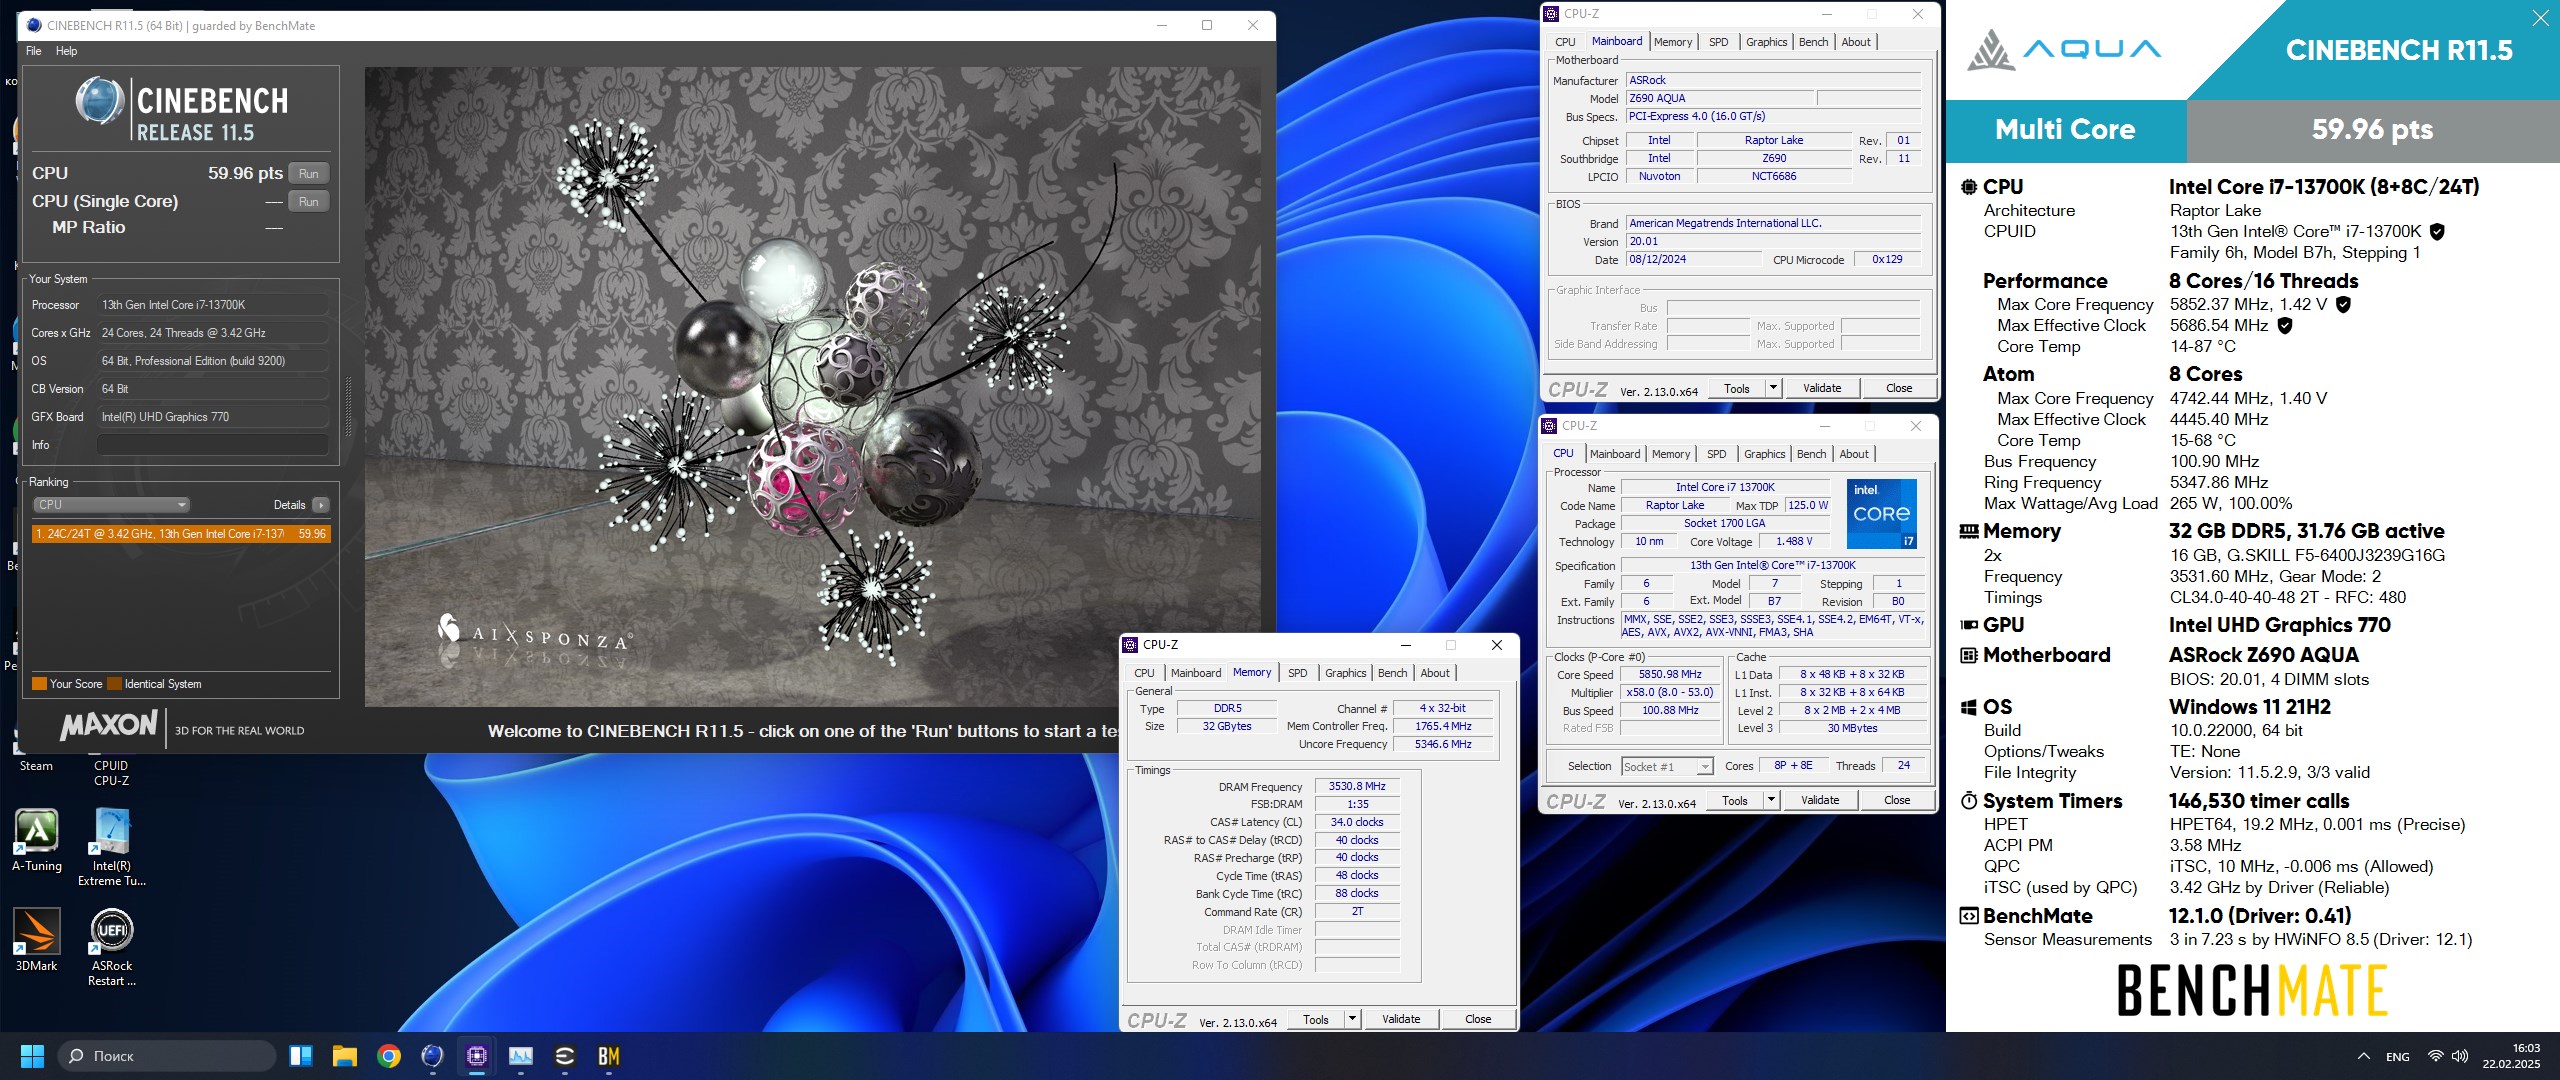Launch A-Tuning desktop icon
Image resolution: width=2560 pixels, height=1080 pixels.
[37, 841]
